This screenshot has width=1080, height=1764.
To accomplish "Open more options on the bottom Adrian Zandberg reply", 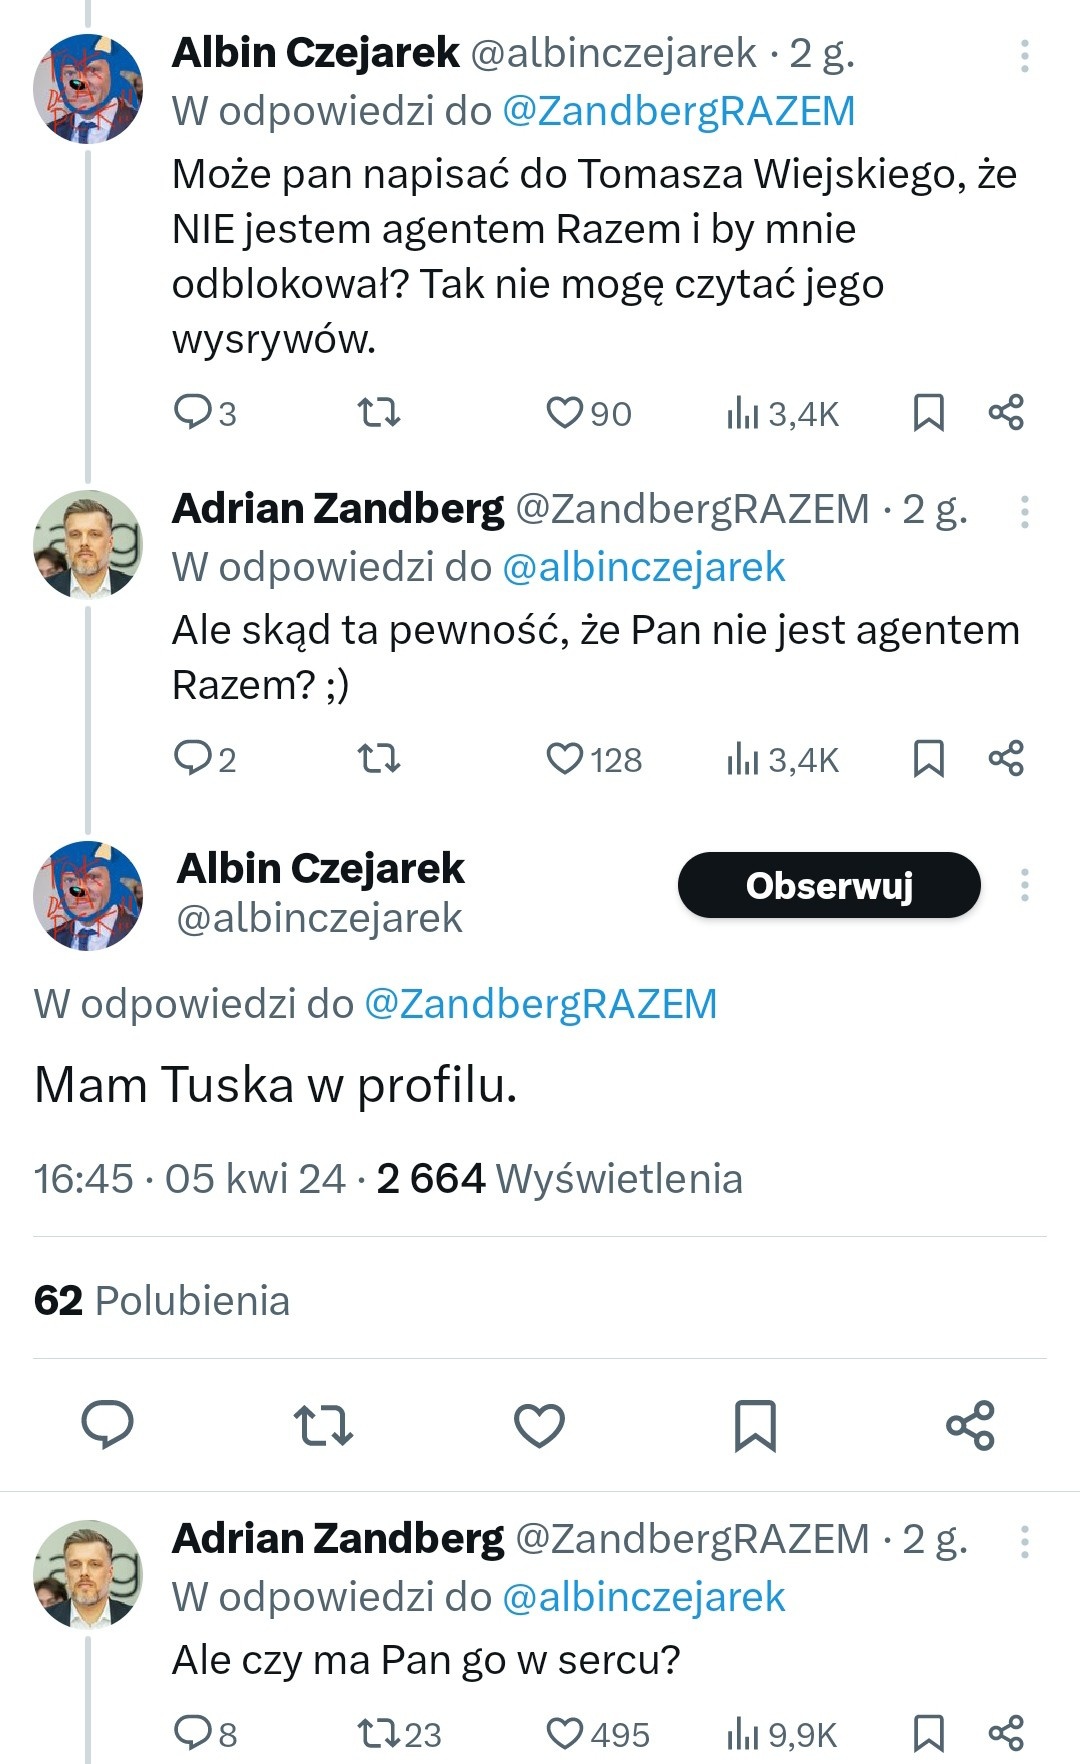I will pyautogui.click(x=1024, y=1542).
